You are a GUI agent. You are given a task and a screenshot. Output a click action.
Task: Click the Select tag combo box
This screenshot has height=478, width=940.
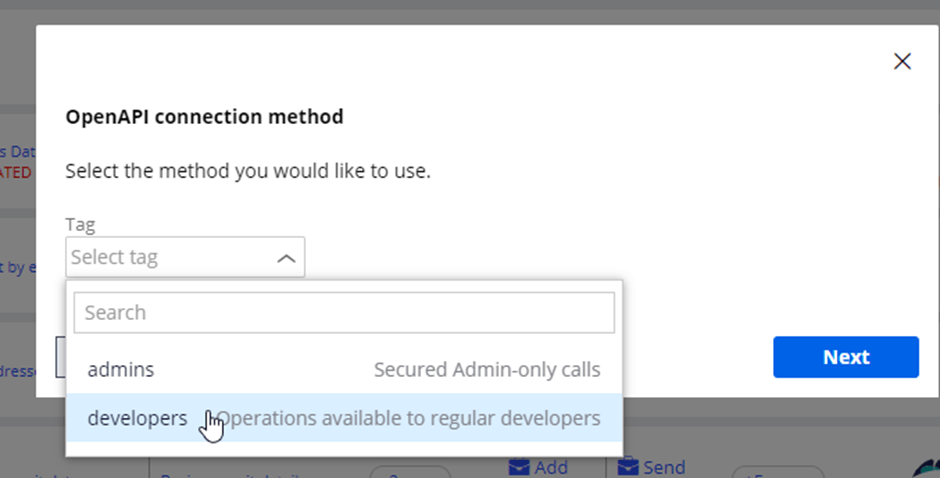[170, 258]
